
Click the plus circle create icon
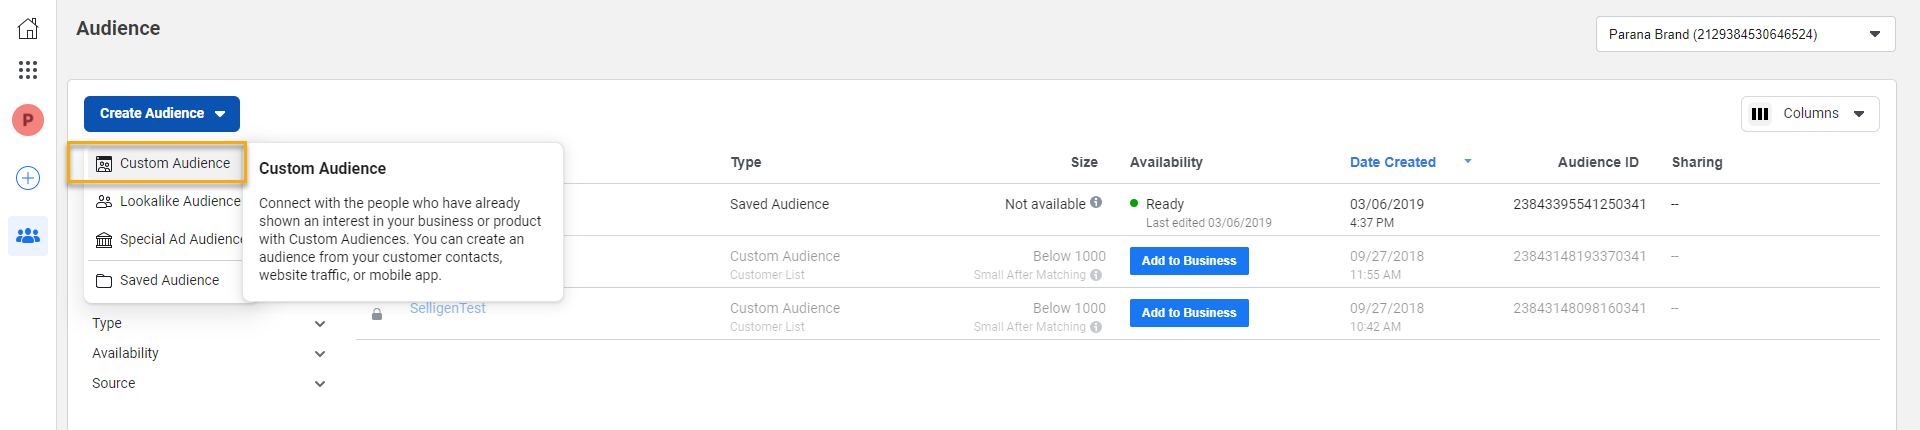[28, 178]
